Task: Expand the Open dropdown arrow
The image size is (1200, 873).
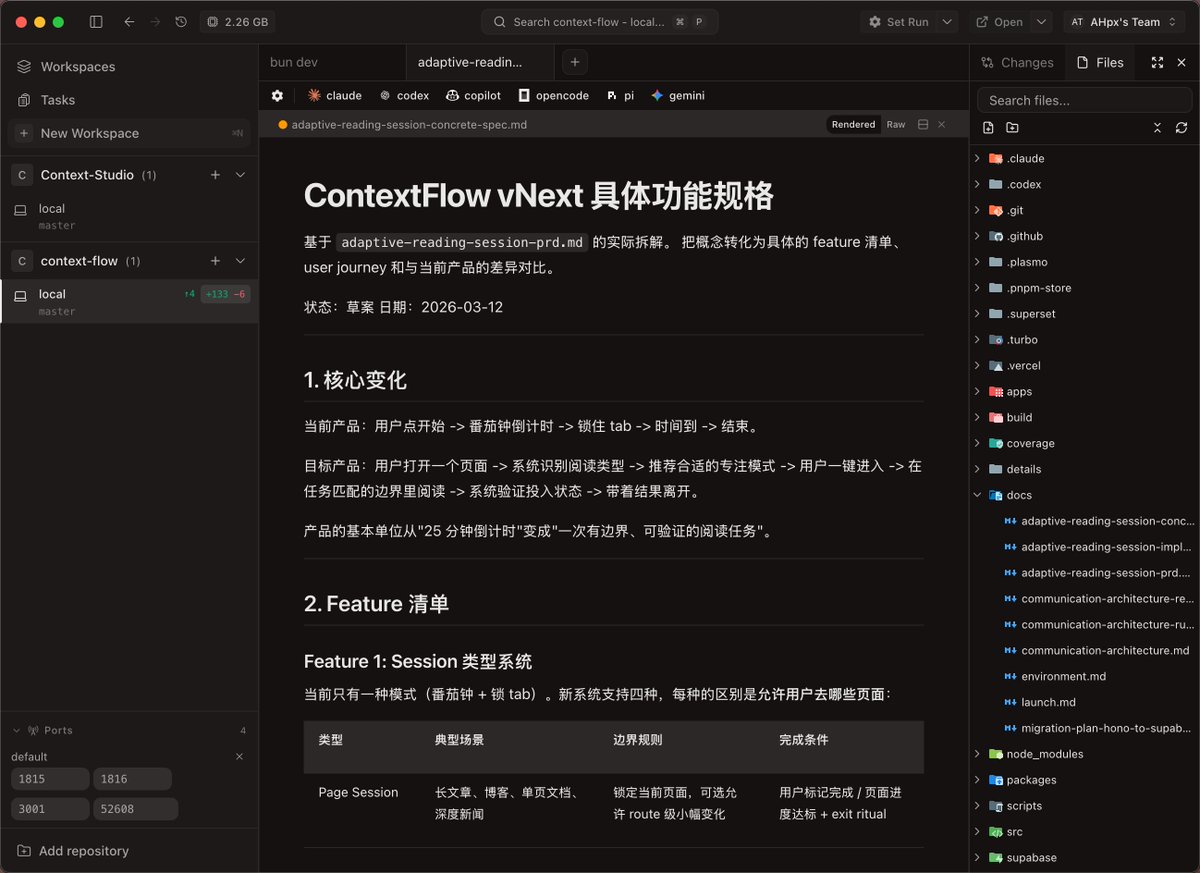Action: (1041, 22)
